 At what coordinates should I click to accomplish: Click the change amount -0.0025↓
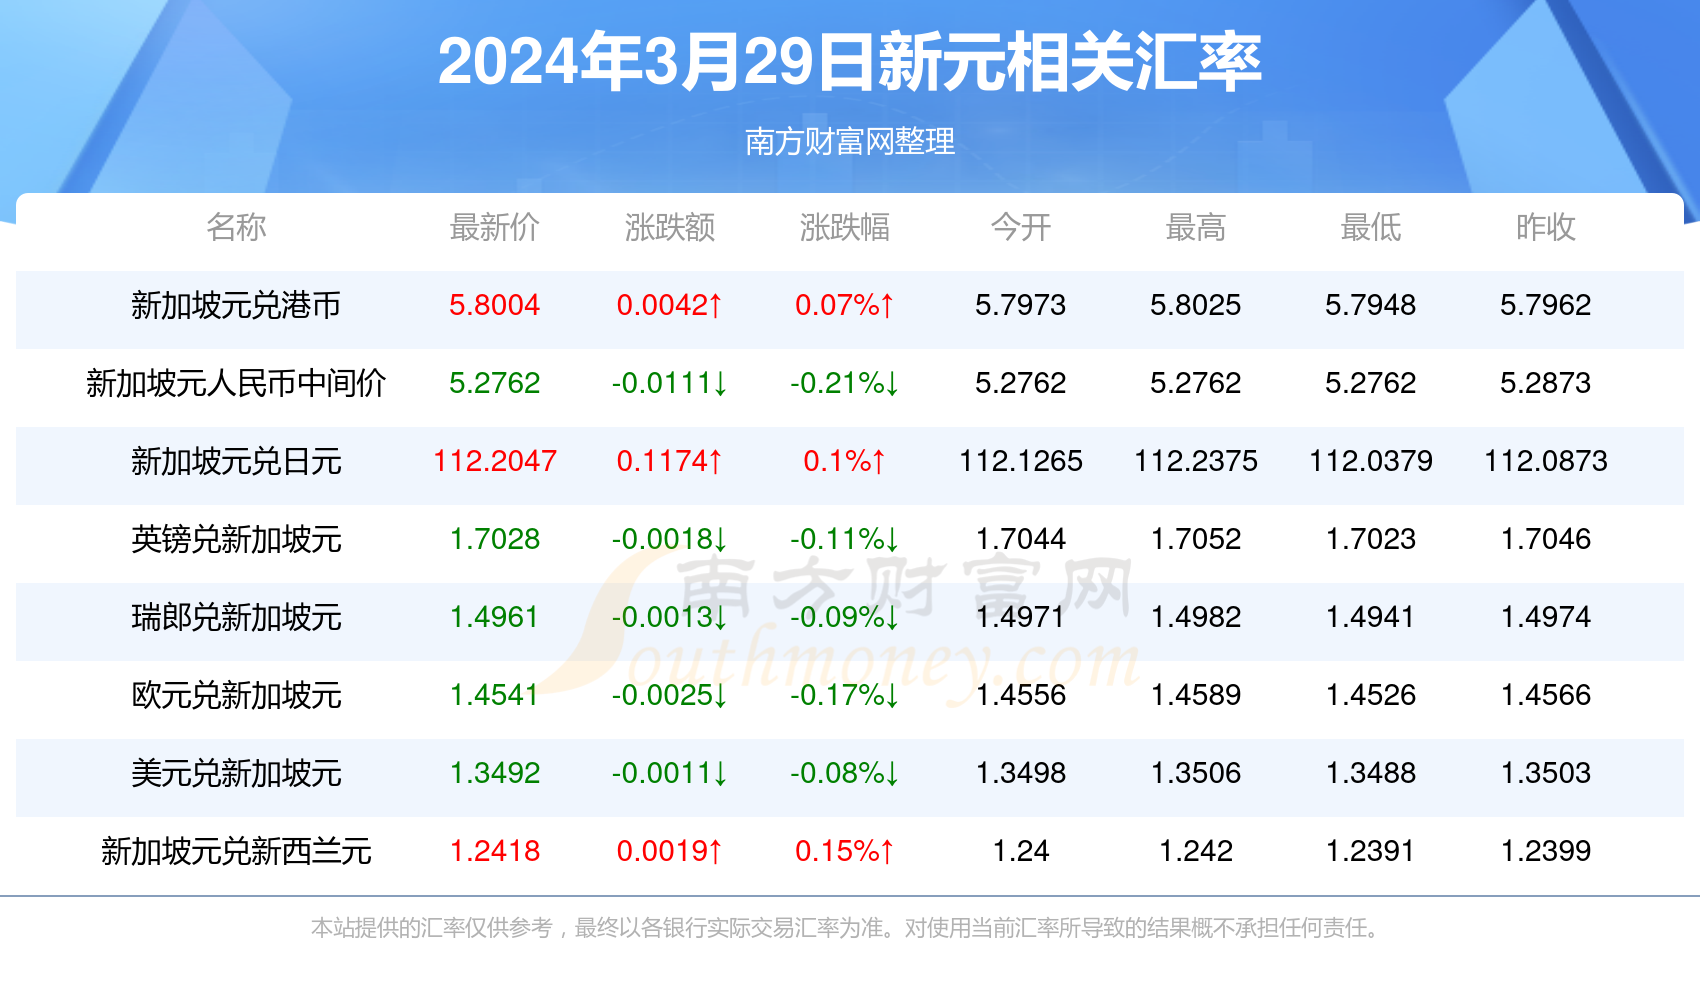tap(670, 695)
